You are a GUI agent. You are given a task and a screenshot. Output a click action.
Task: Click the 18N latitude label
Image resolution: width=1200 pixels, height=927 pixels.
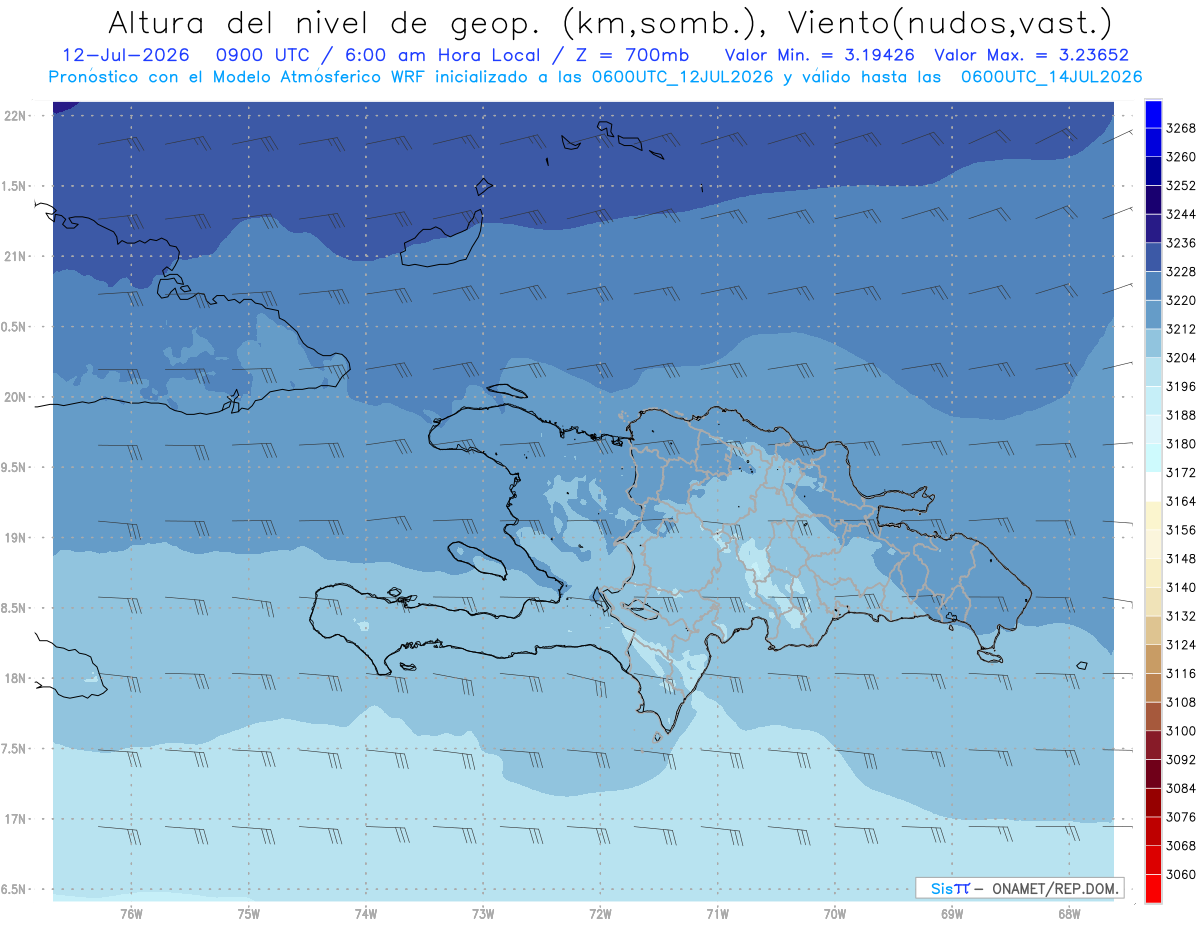click(15, 678)
